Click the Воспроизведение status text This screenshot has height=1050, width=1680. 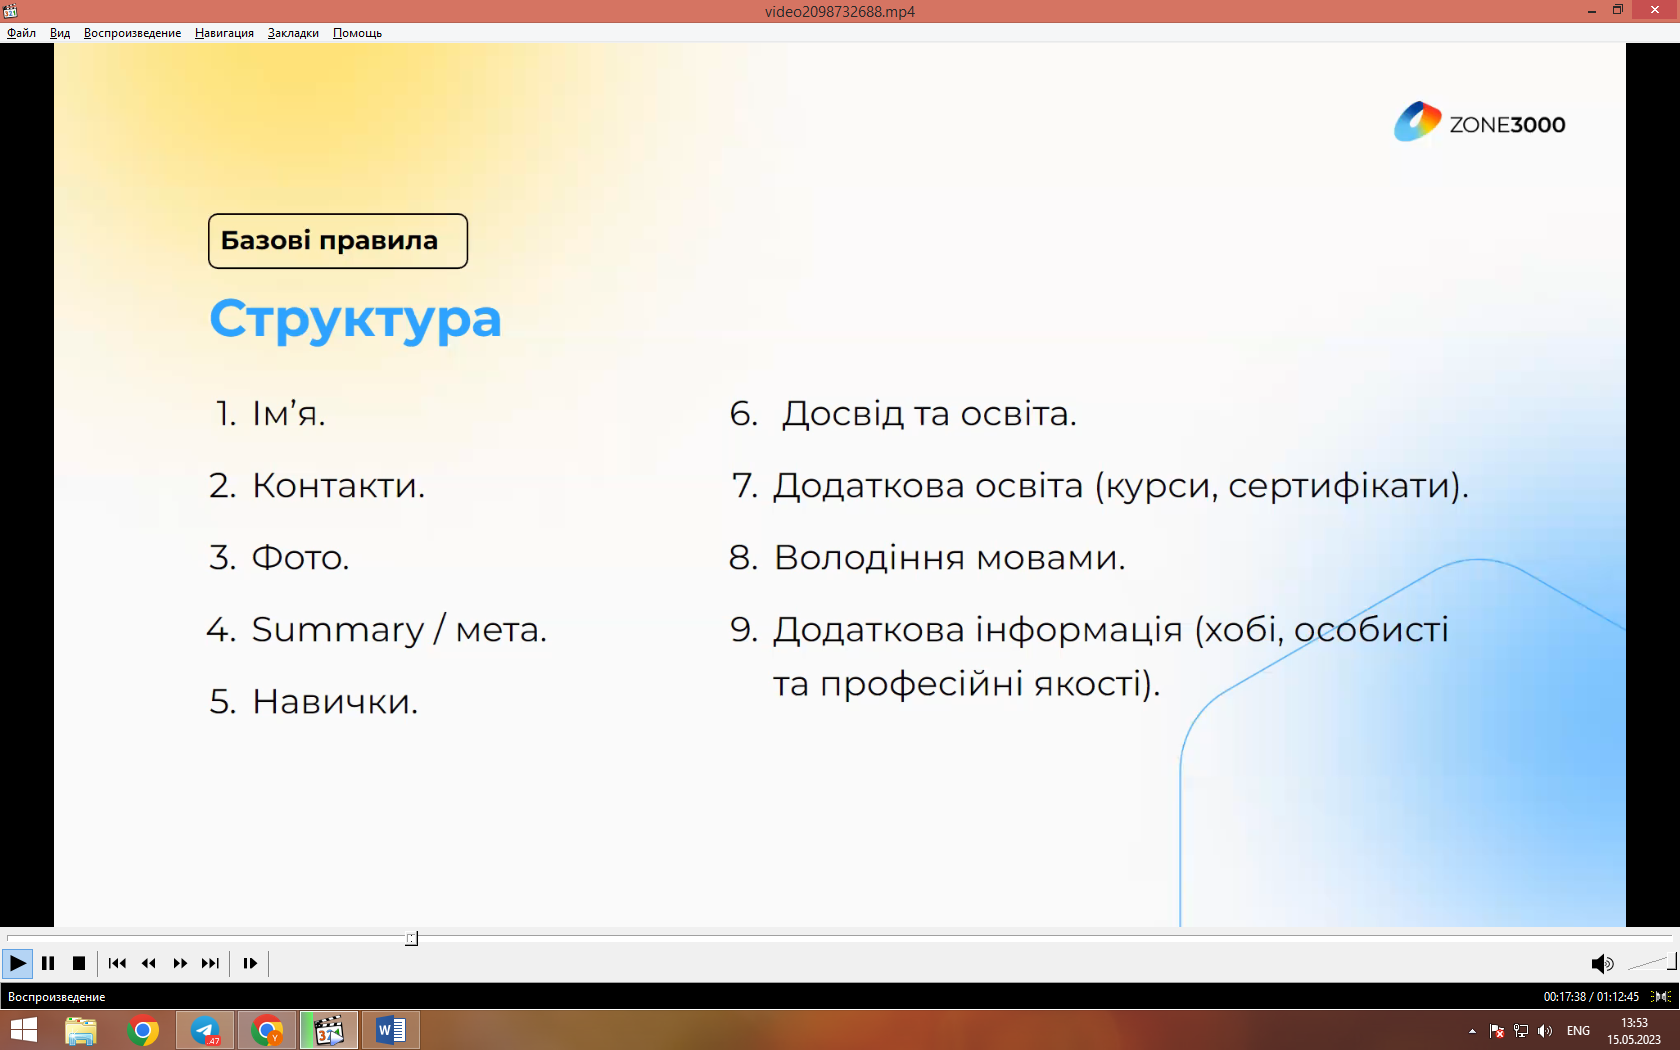(56, 997)
